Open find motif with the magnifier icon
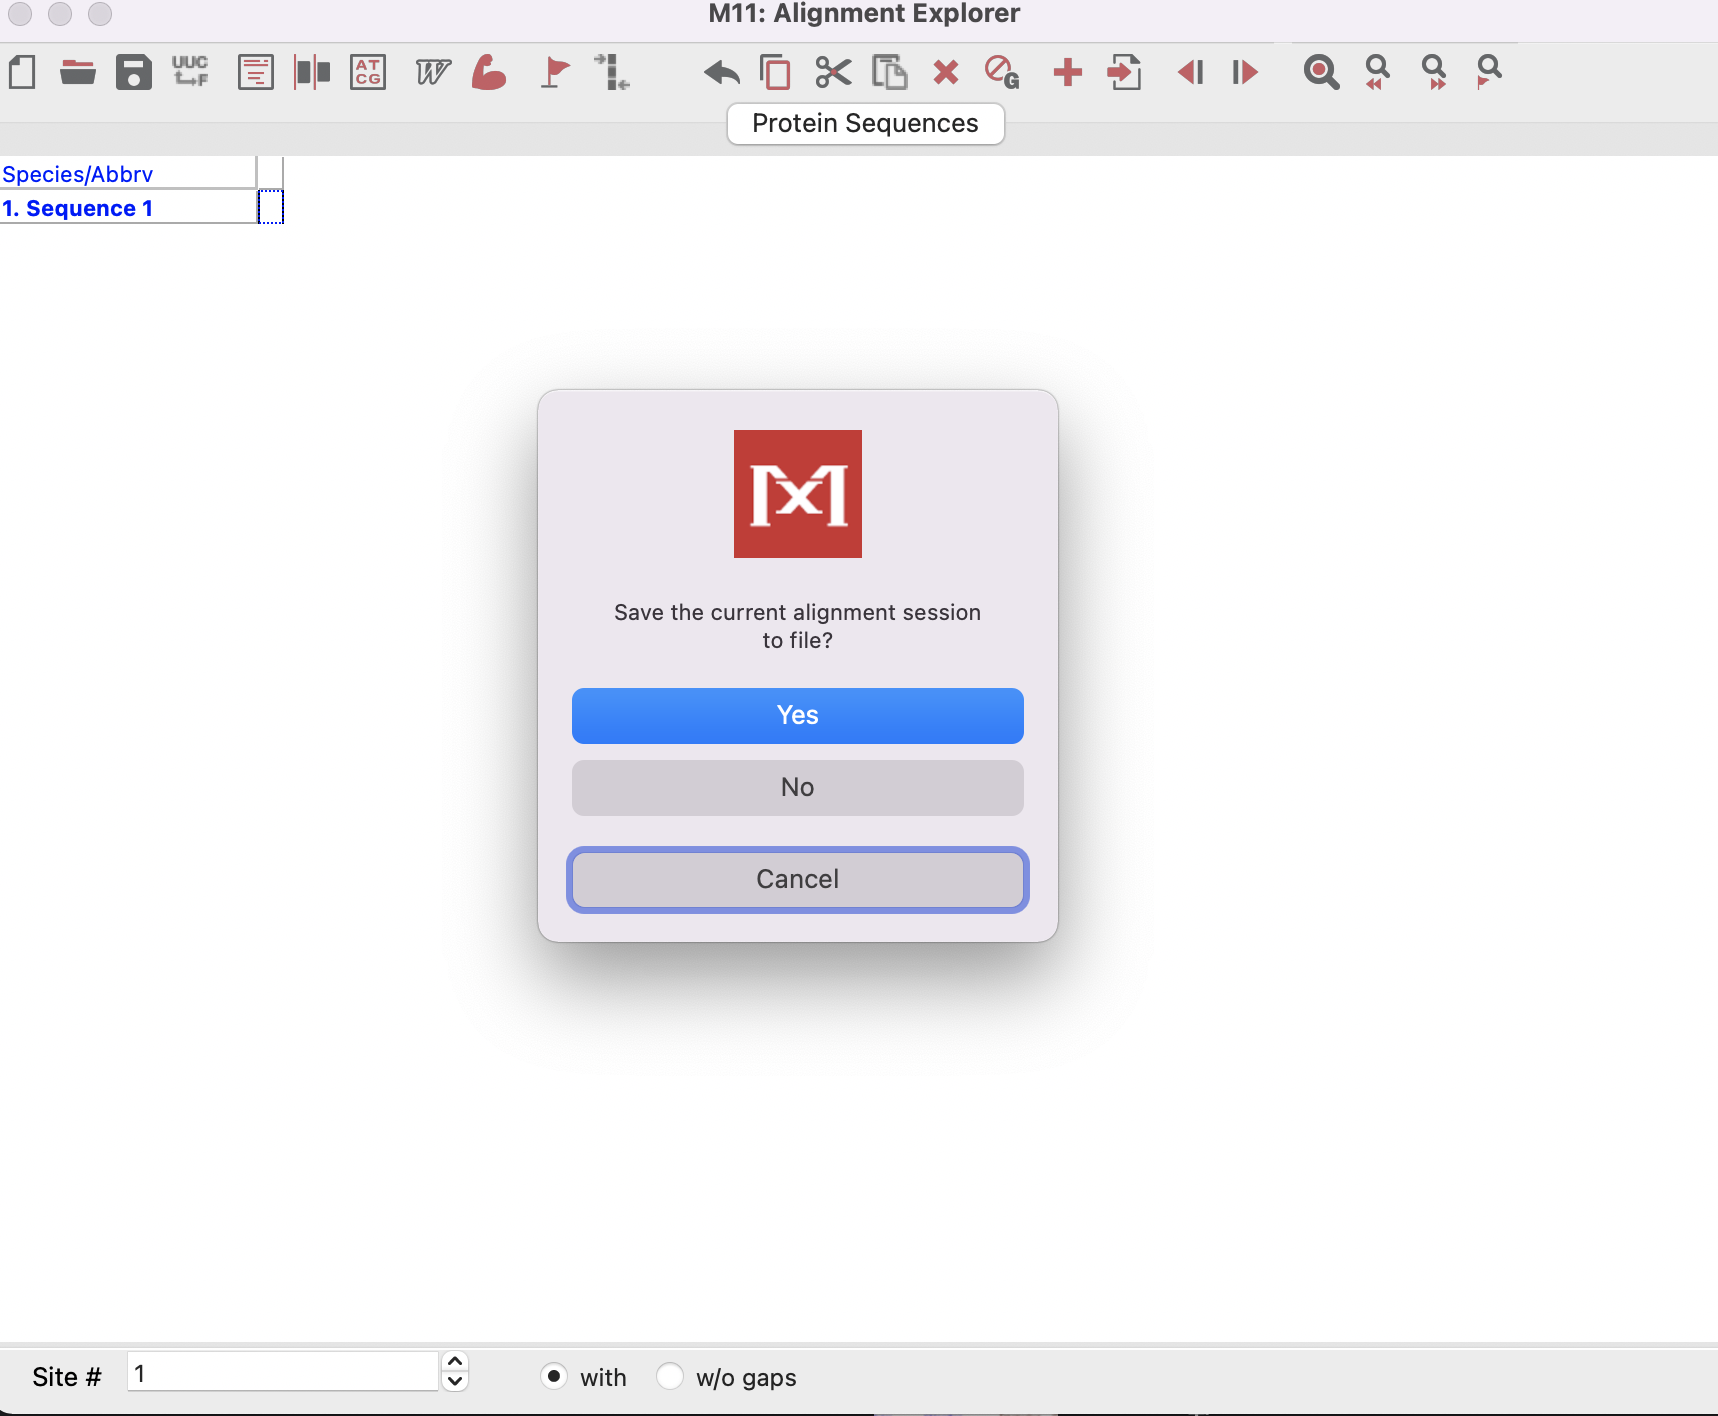 1321,73
